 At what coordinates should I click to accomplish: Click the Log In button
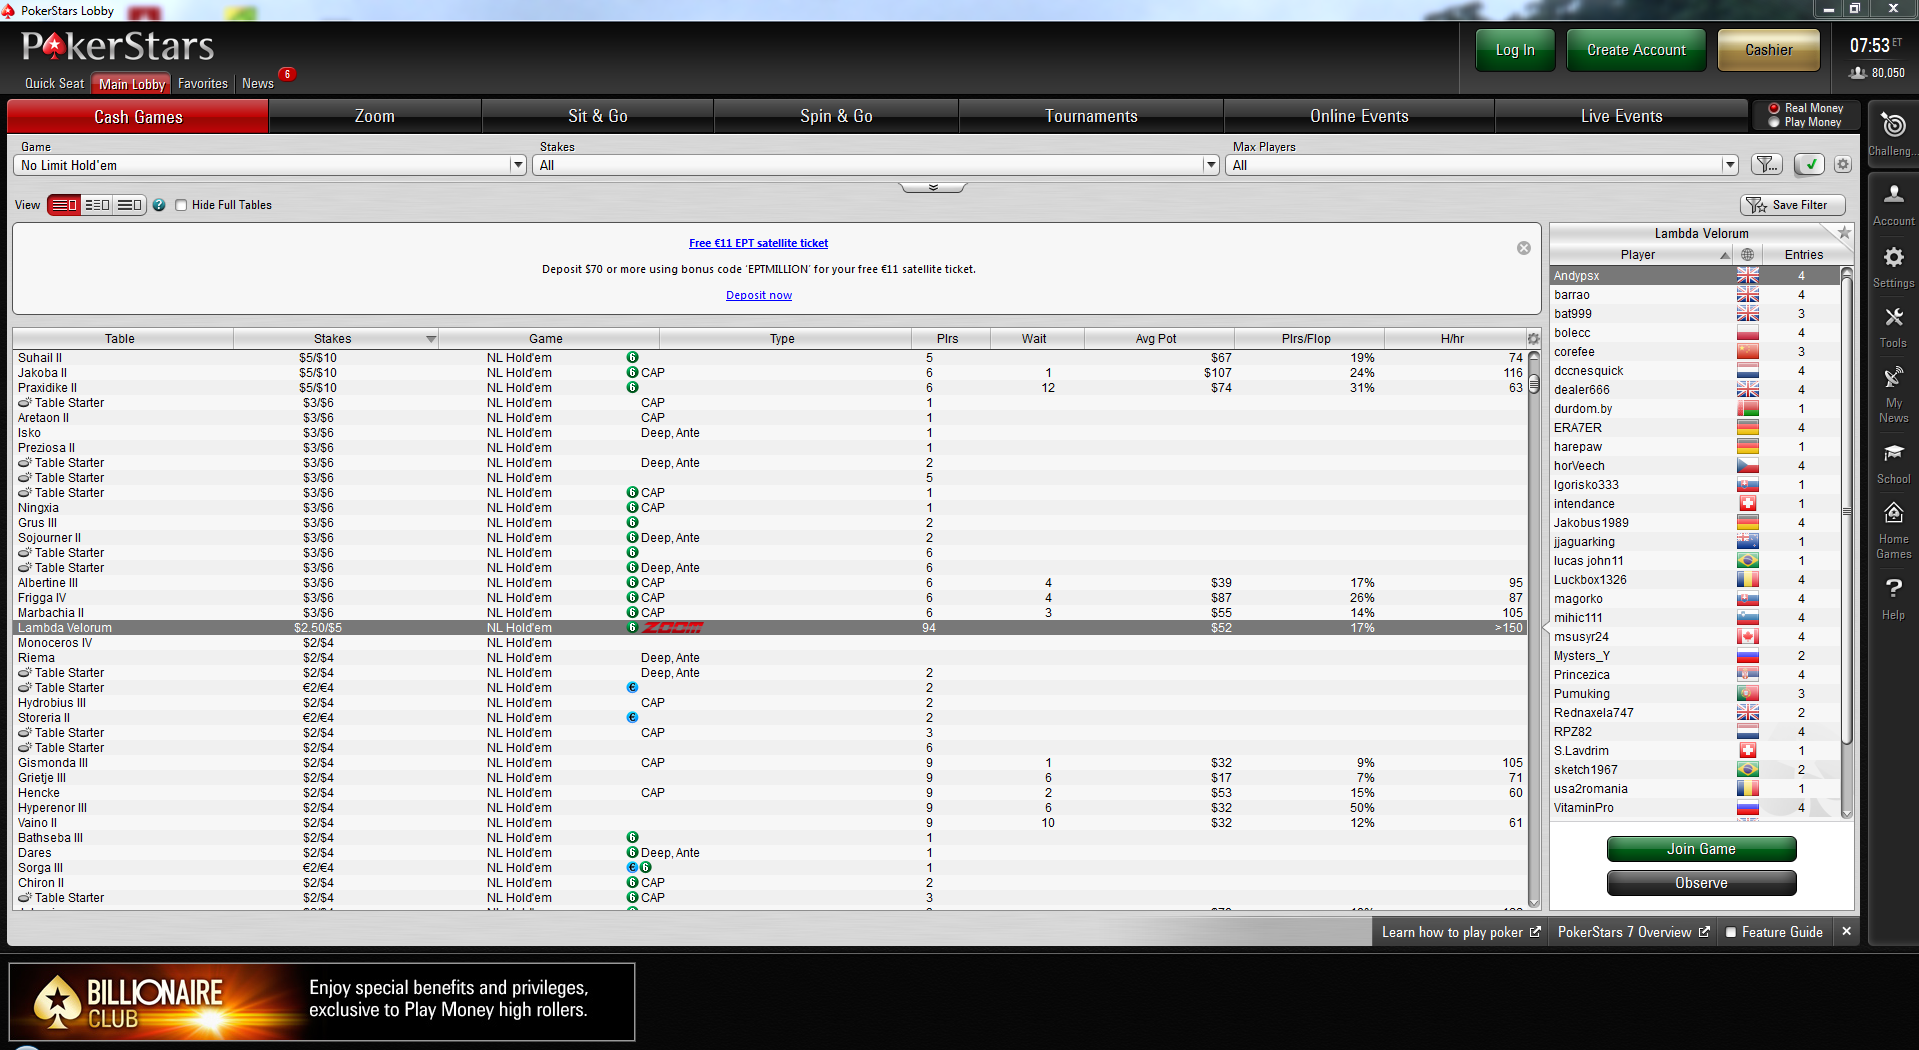pyautogui.click(x=1515, y=50)
